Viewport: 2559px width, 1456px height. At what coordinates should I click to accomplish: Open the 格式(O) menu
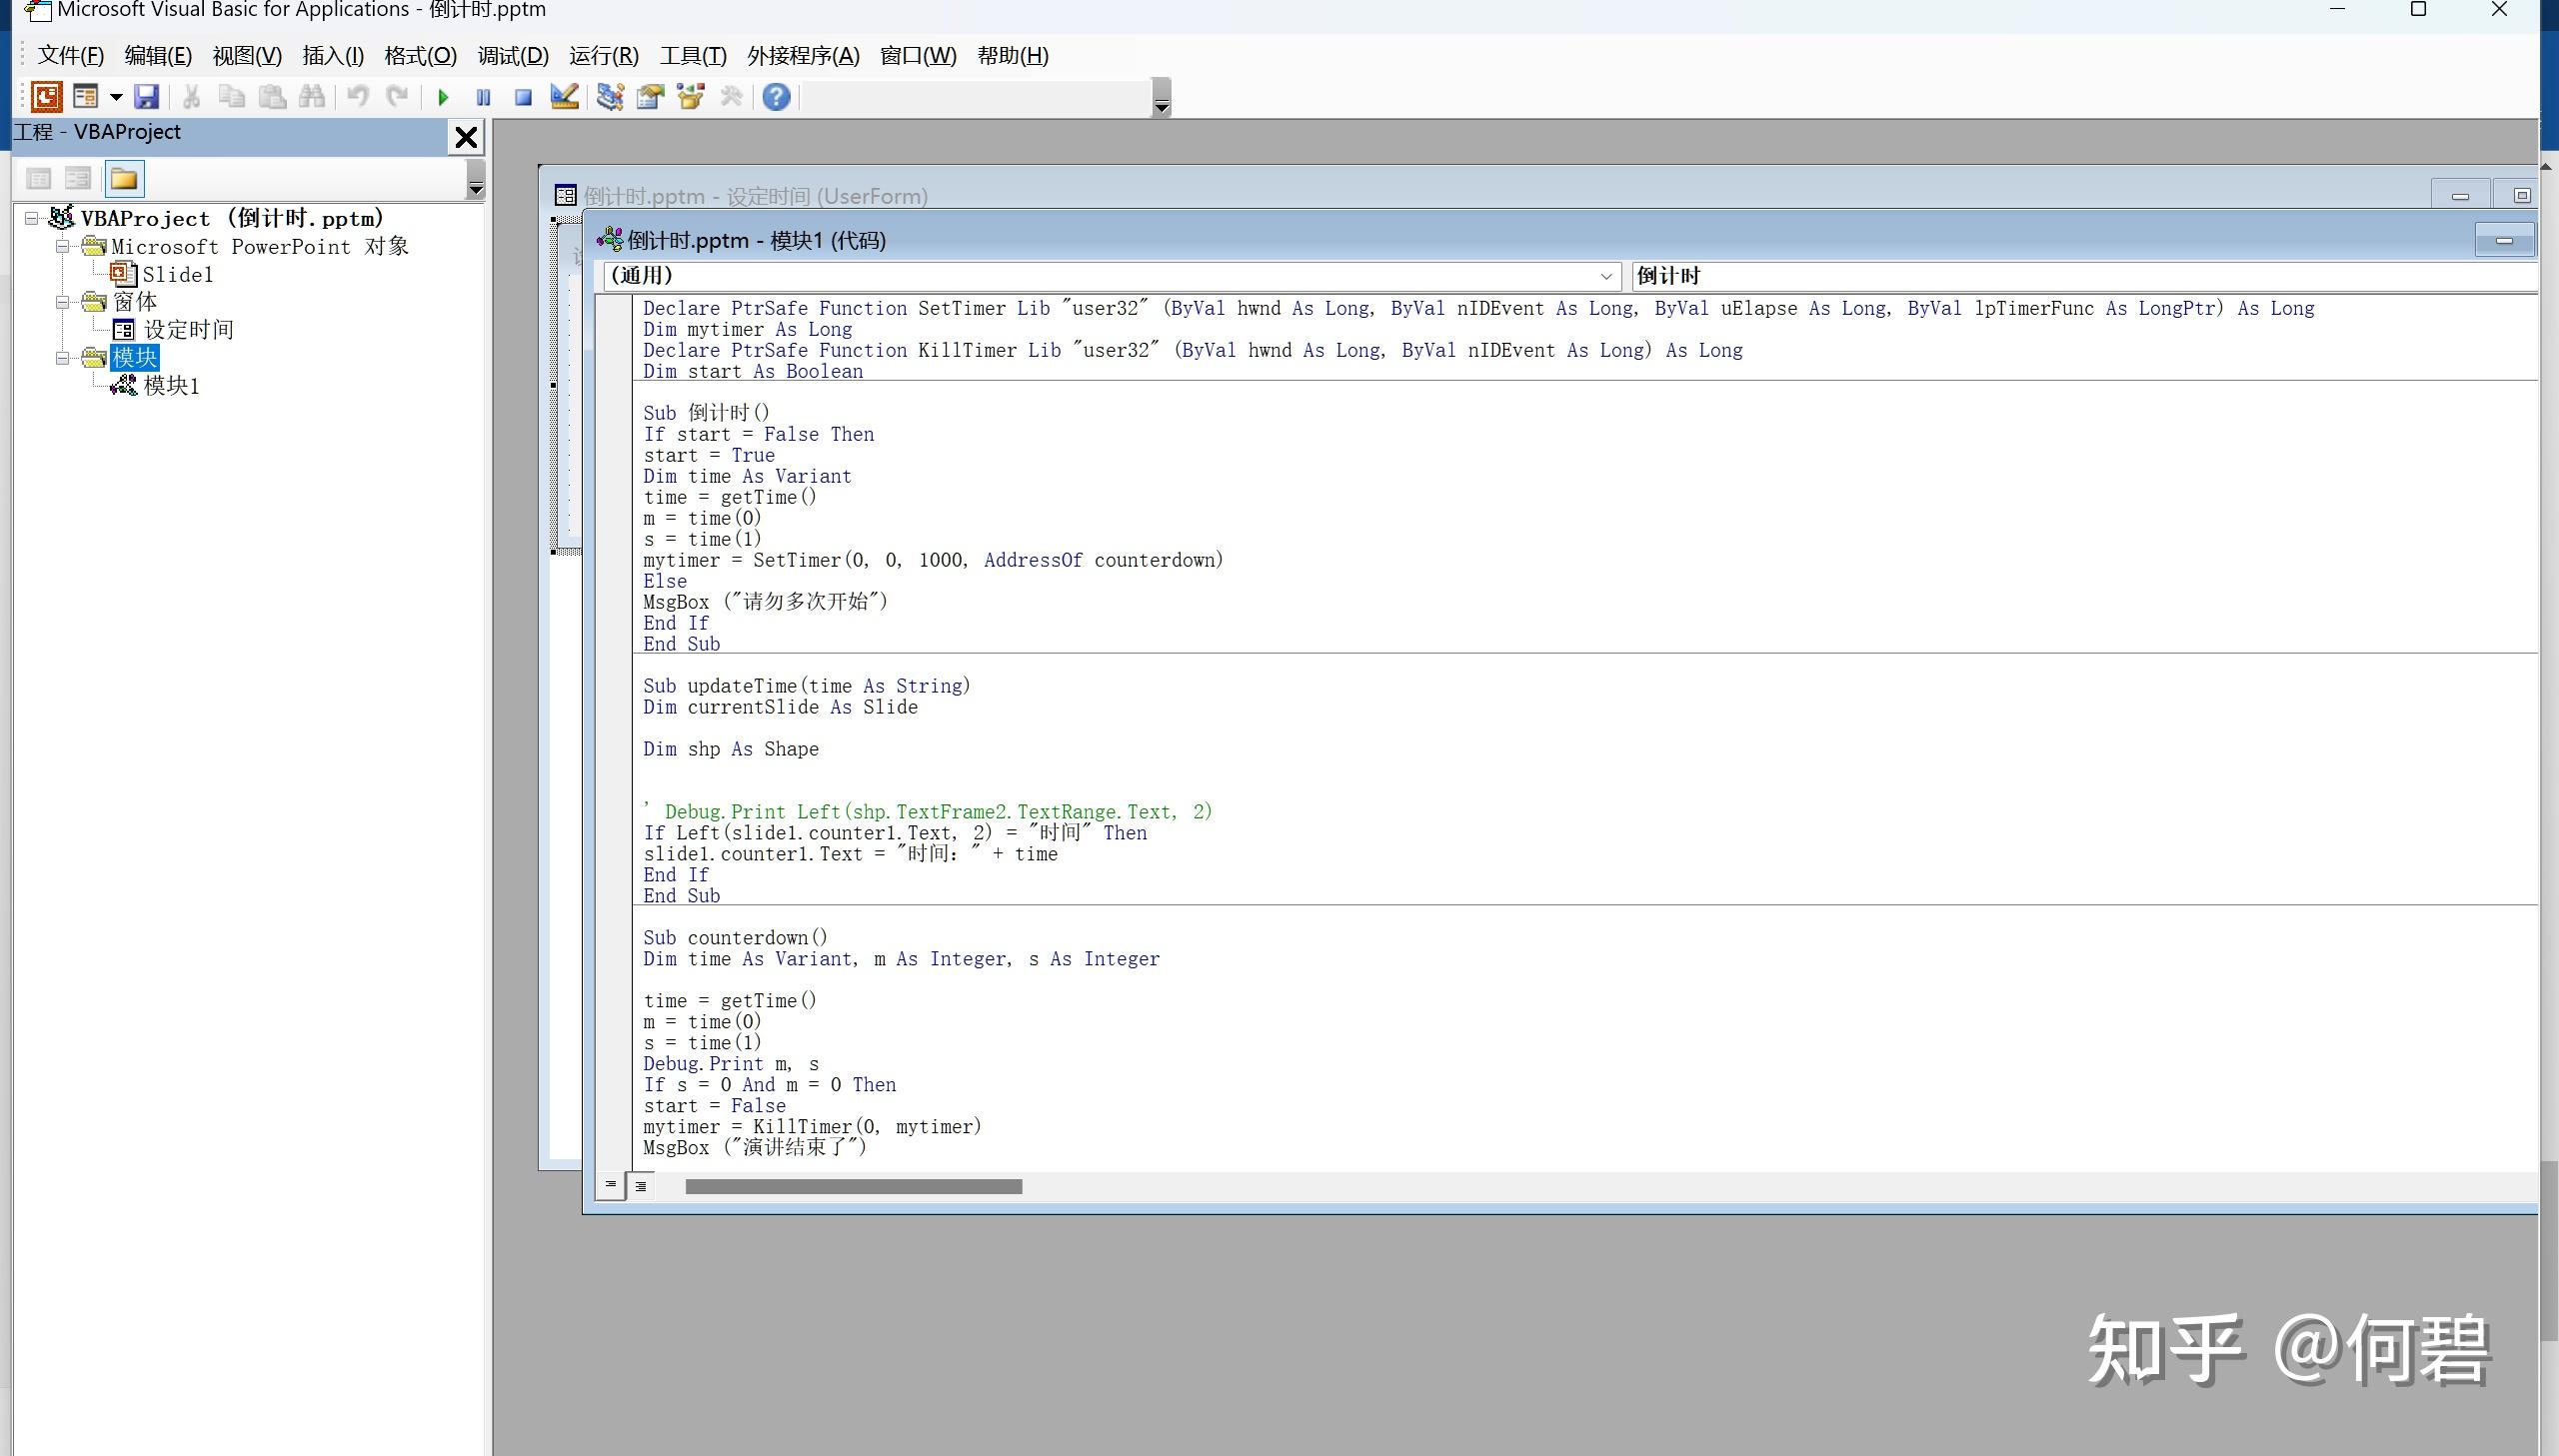point(420,56)
